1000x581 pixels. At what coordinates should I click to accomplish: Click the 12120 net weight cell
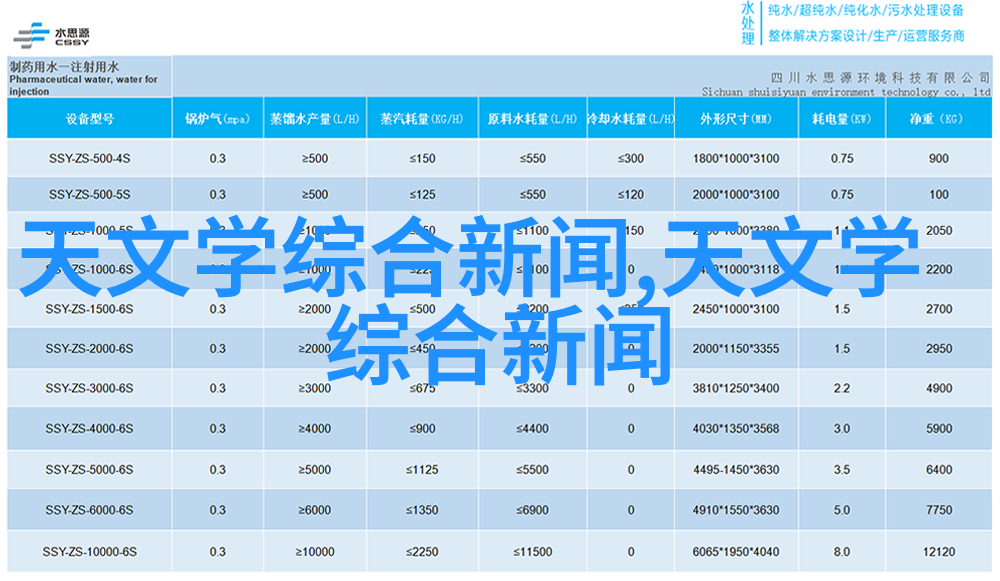(938, 552)
